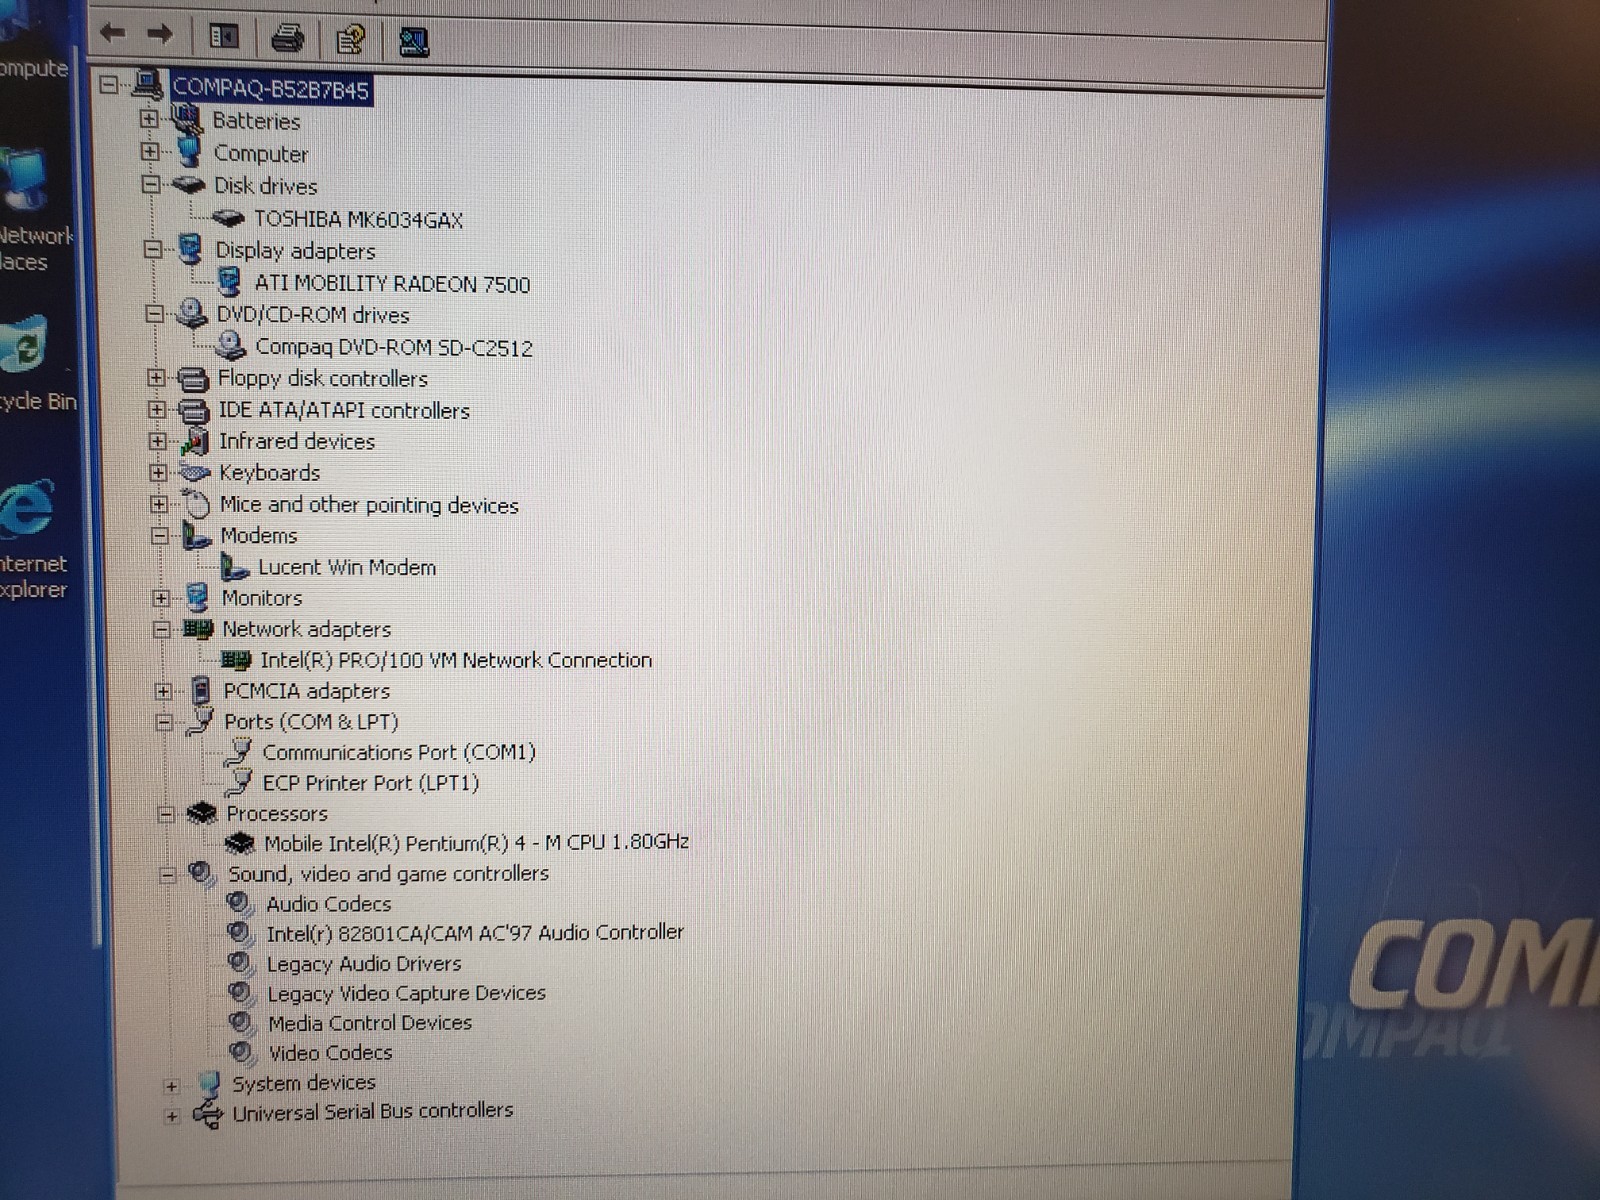Select ATI MOBILITY RADEON 7500 adapter
The width and height of the screenshot is (1600, 1200).
click(x=392, y=284)
